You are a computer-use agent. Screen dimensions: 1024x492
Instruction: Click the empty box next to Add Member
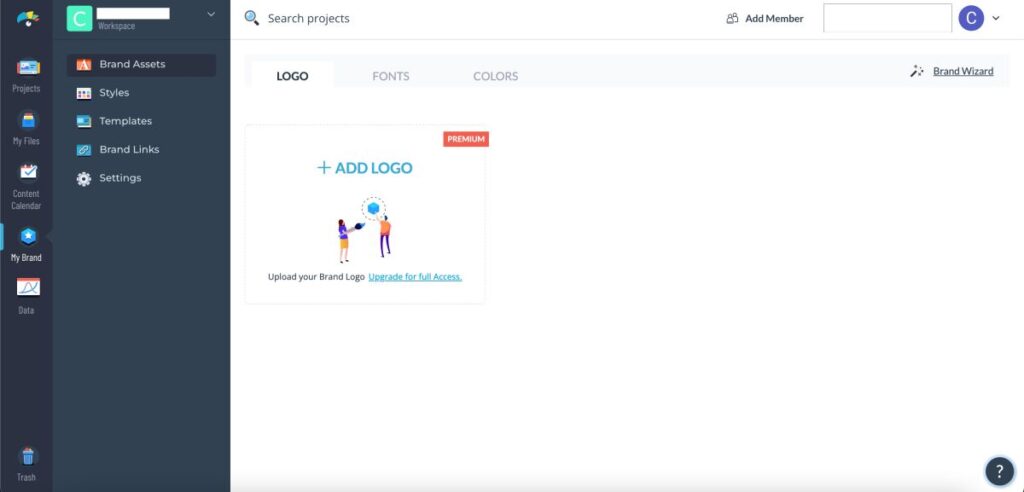887,18
